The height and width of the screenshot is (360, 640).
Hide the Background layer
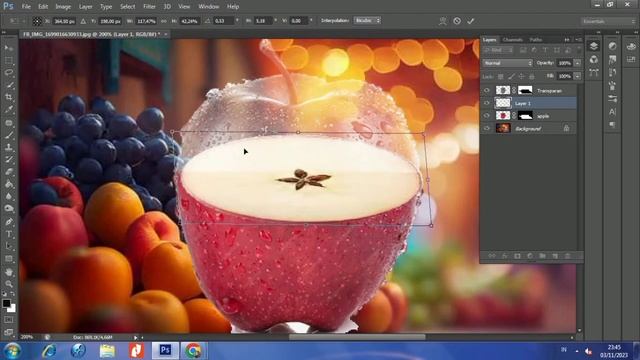(487, 129)
